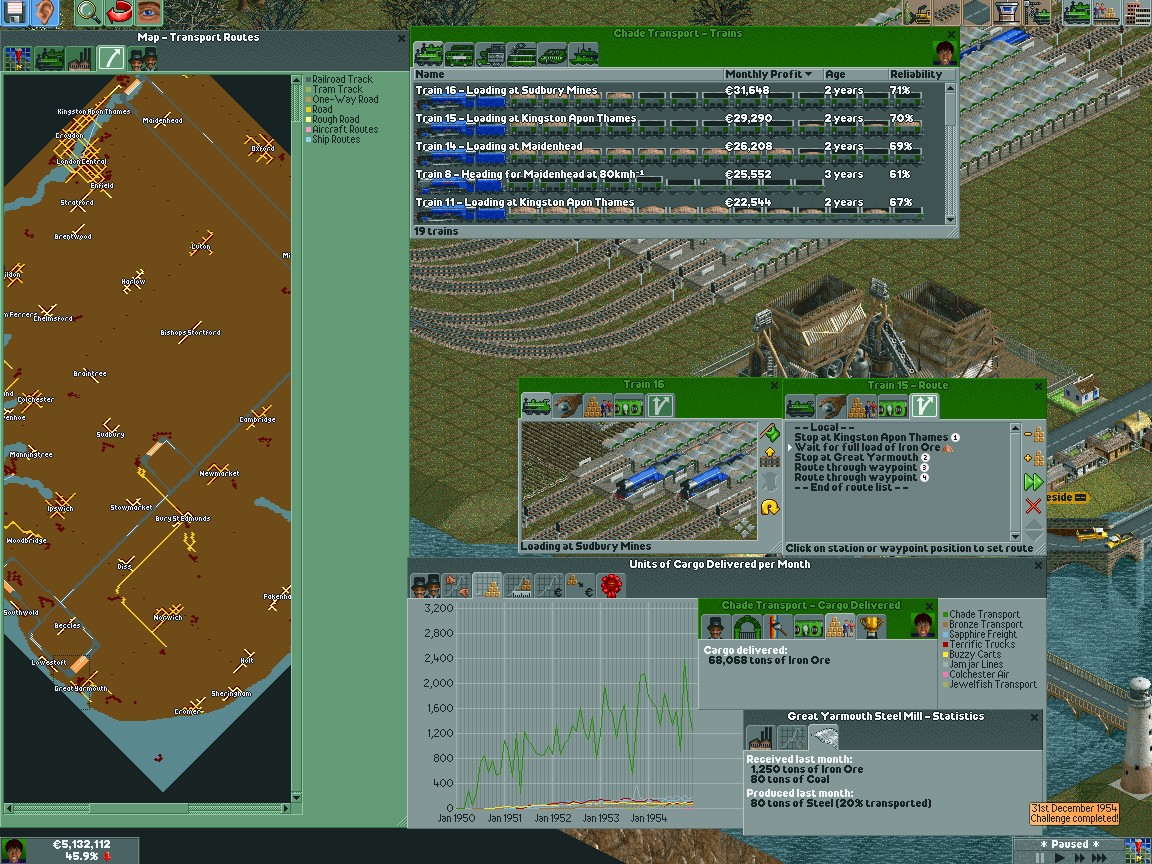Show ships in Chade Transport vehicle list

(583, 54)
